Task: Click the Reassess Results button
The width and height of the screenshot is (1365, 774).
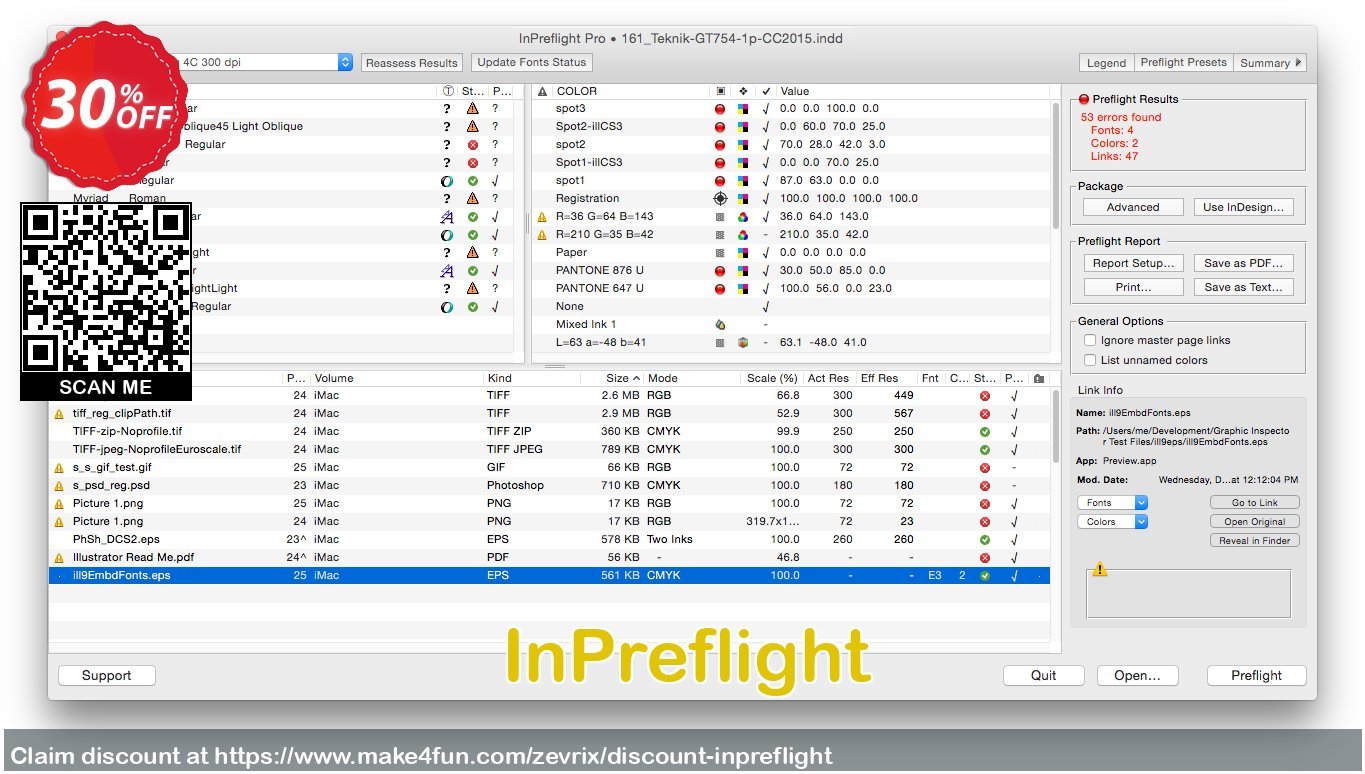Action: pos(411,62)
